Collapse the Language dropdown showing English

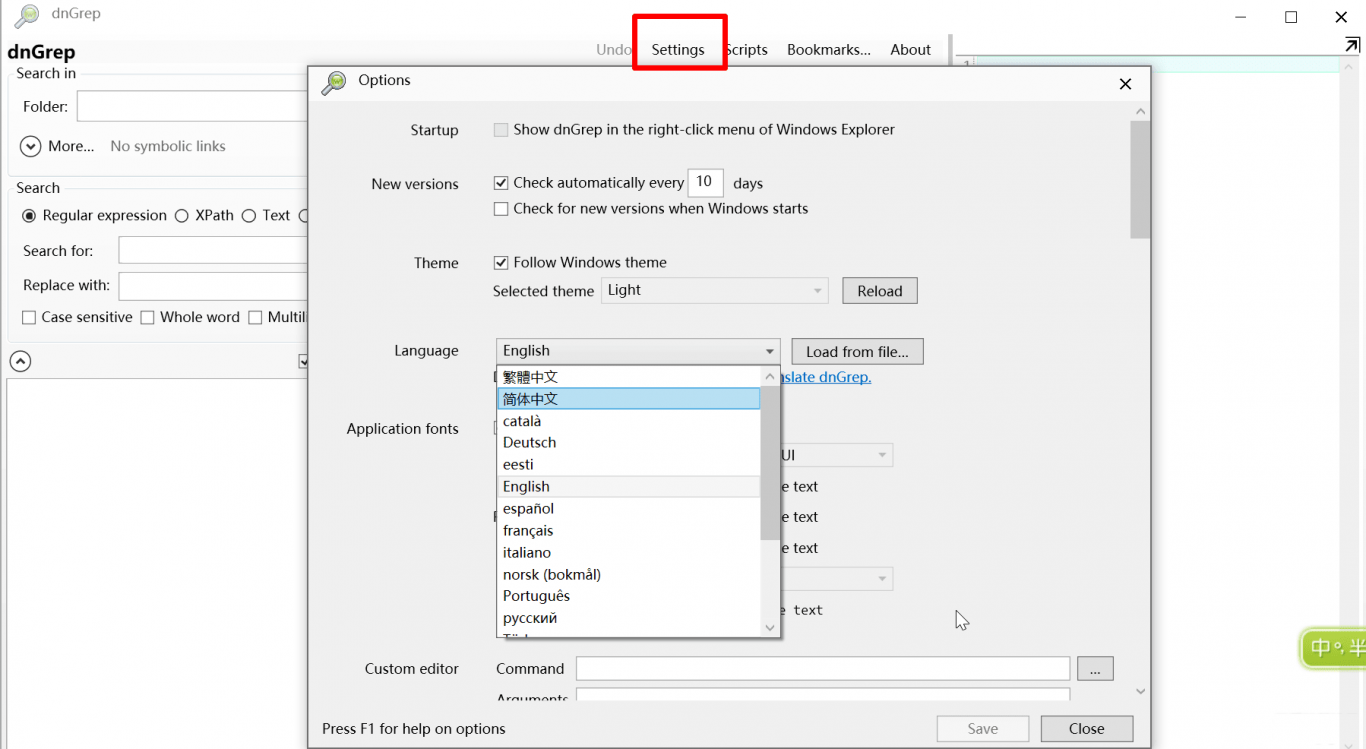770,351
